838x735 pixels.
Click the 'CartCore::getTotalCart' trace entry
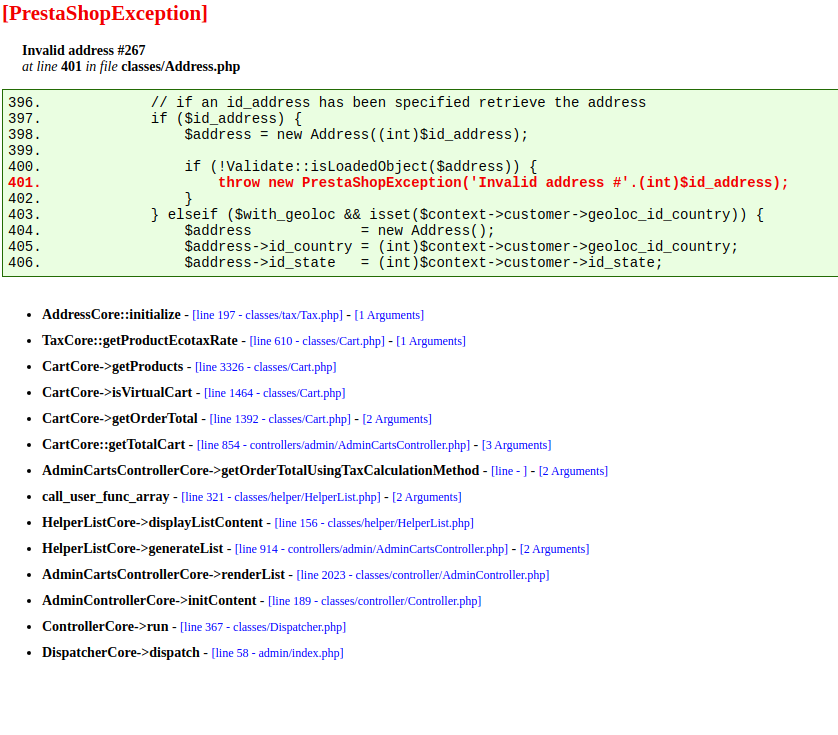(113, 445)
